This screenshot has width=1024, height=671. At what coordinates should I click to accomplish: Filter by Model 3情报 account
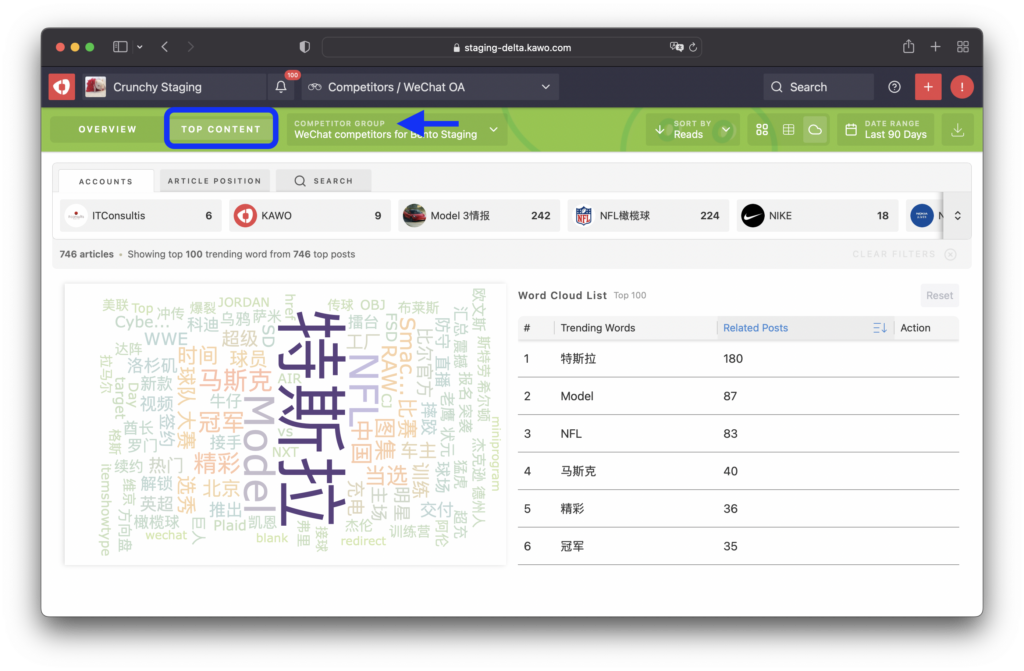click(x=479, y=216)
